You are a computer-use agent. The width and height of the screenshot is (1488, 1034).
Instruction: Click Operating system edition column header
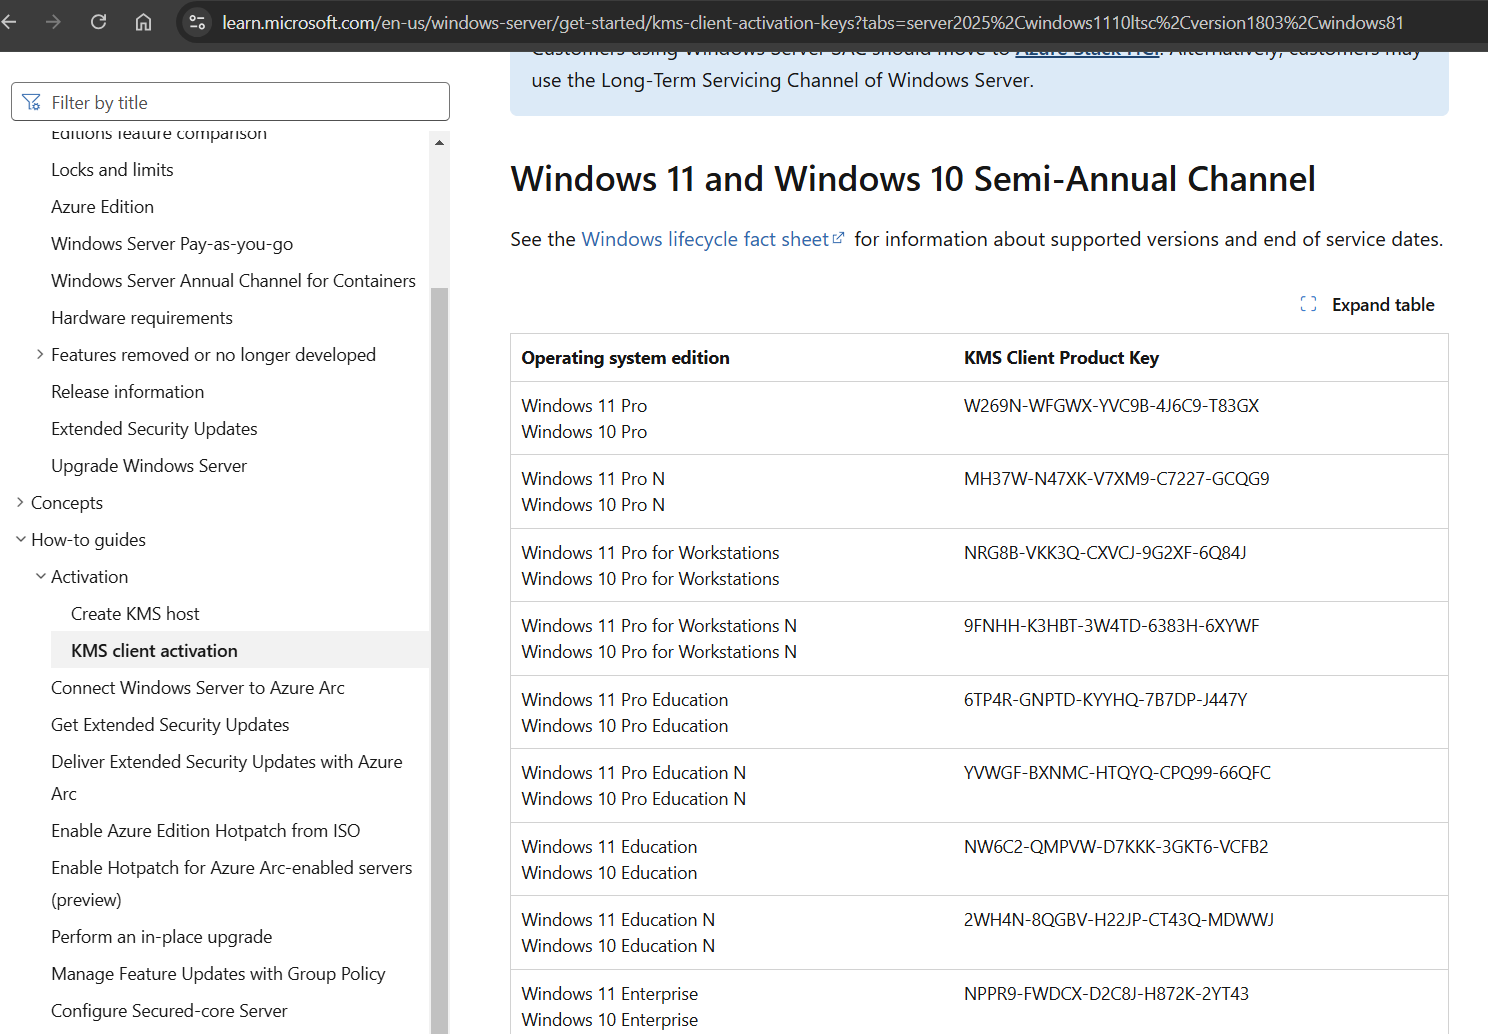625,358
